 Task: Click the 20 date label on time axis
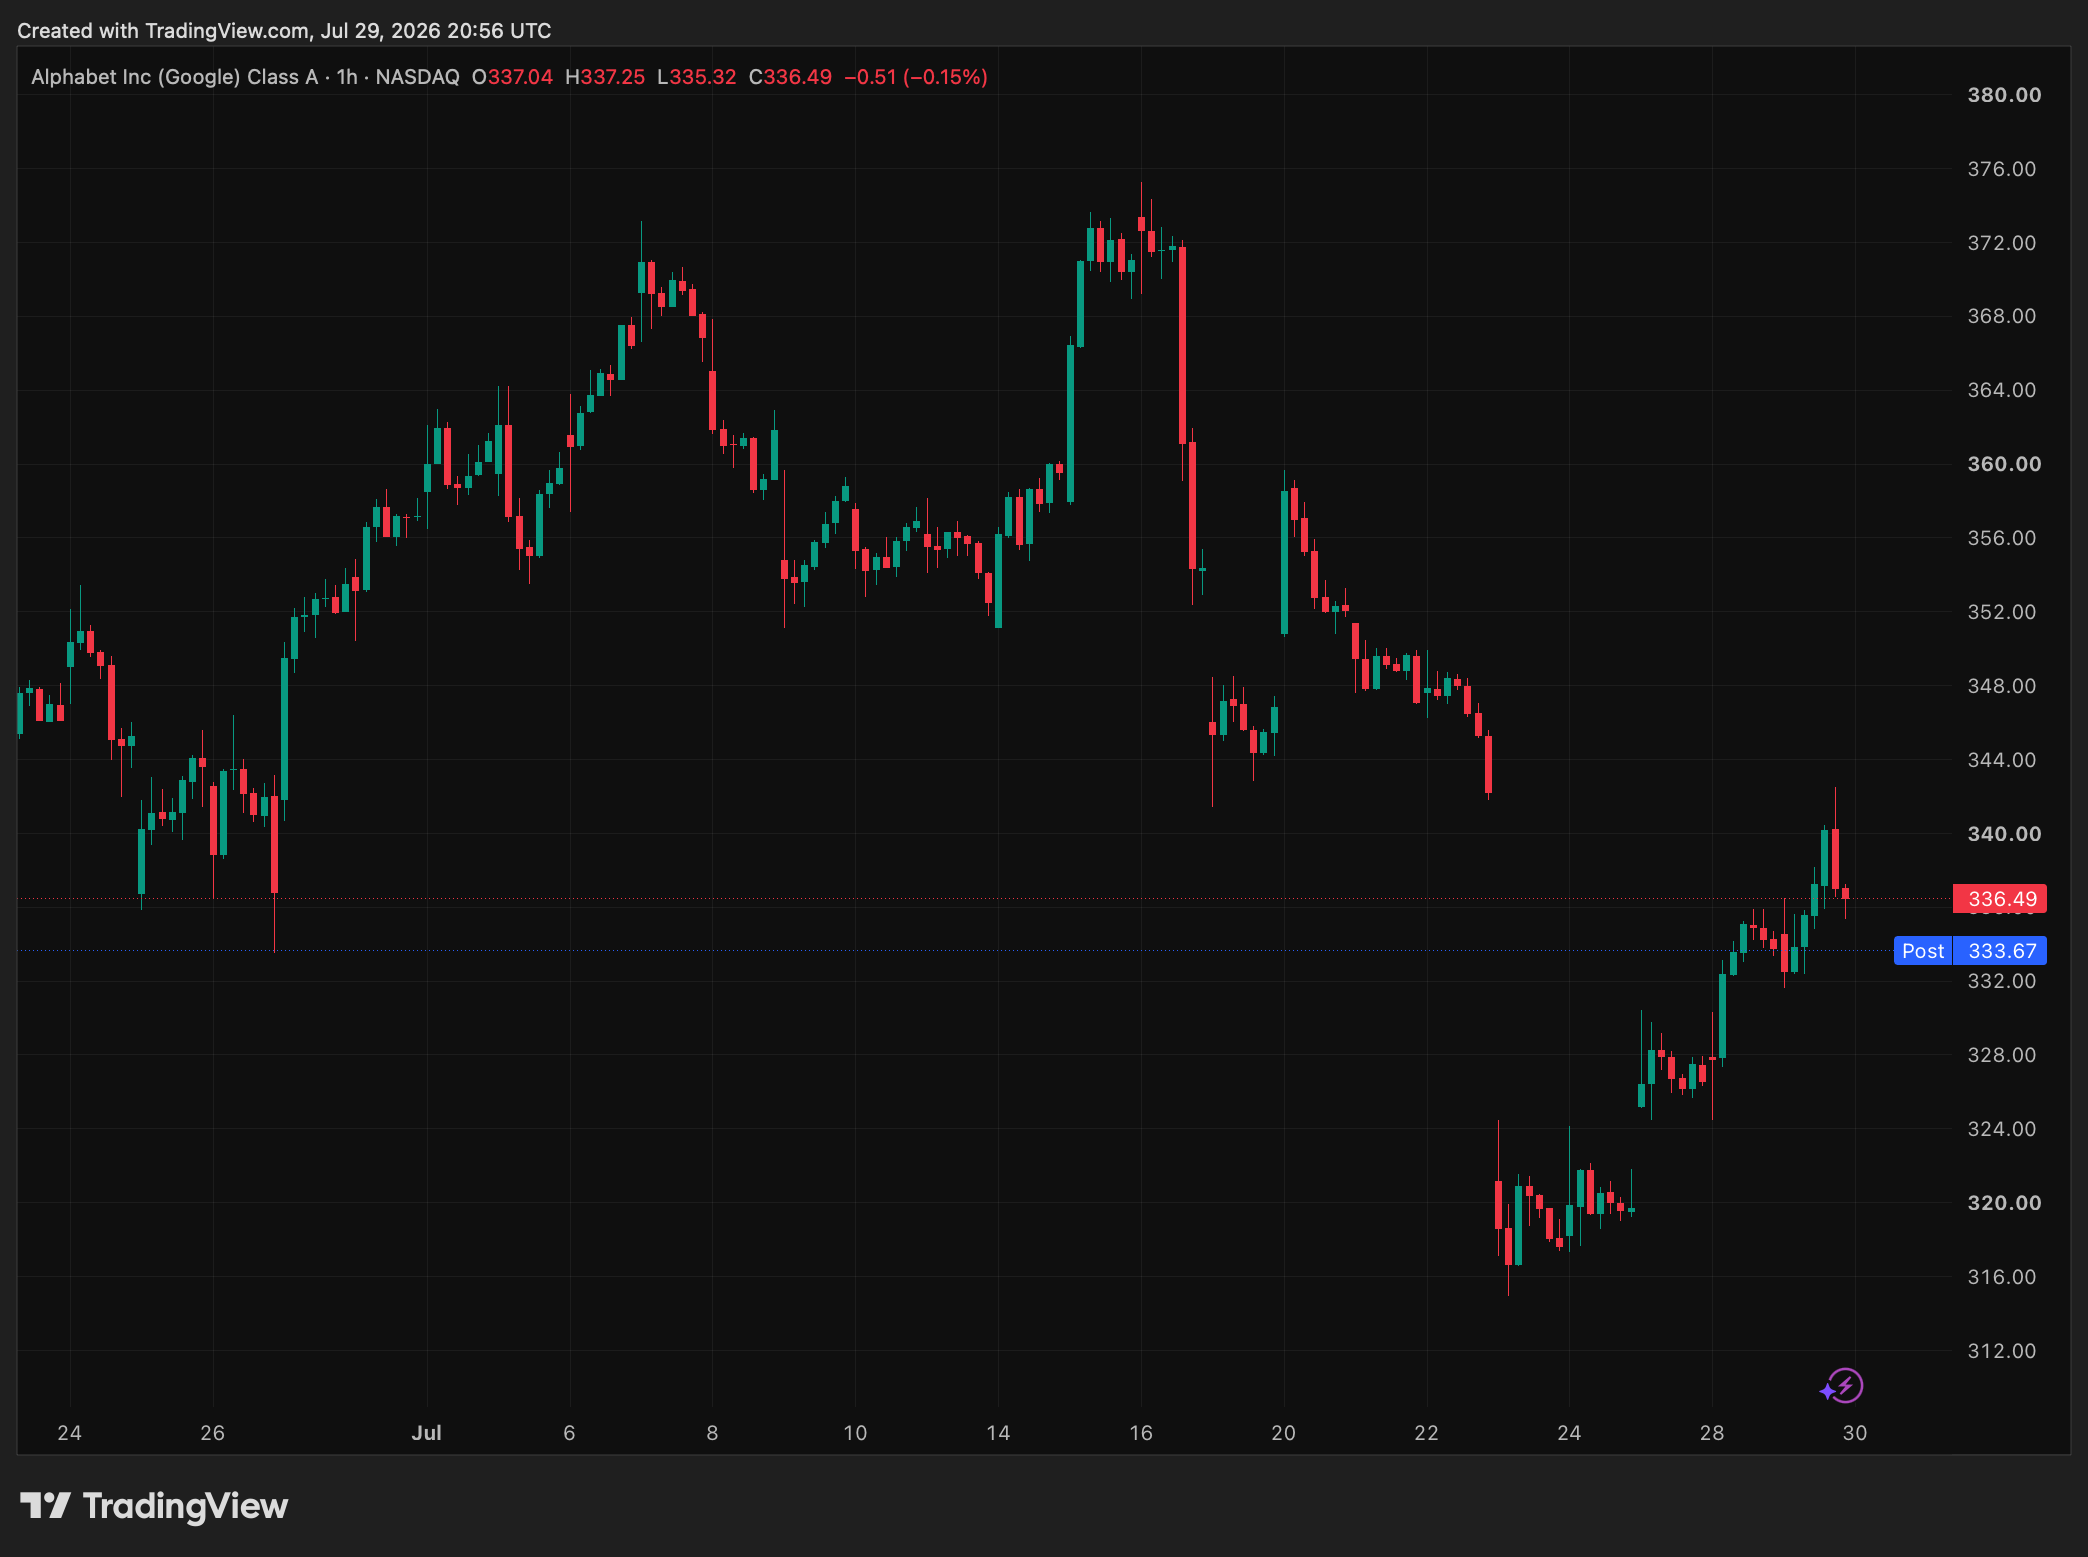click(1284, 1432)
